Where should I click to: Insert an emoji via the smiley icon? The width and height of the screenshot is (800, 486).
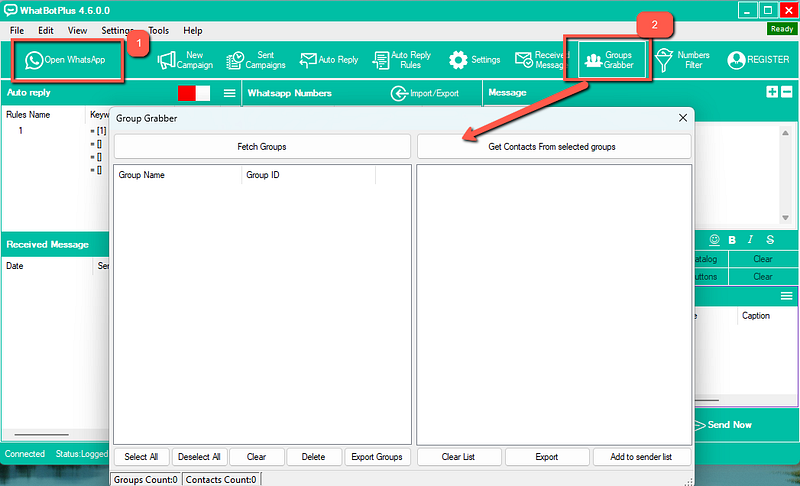tap(714, 240)
